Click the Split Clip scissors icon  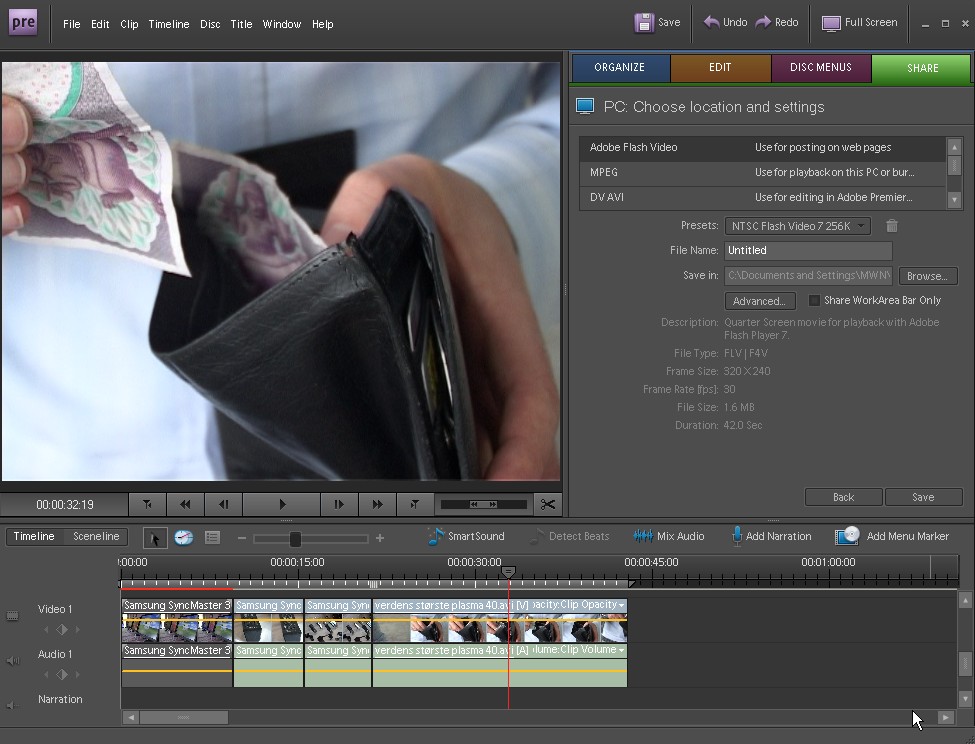pyautogui.click(x=547, y=505)
